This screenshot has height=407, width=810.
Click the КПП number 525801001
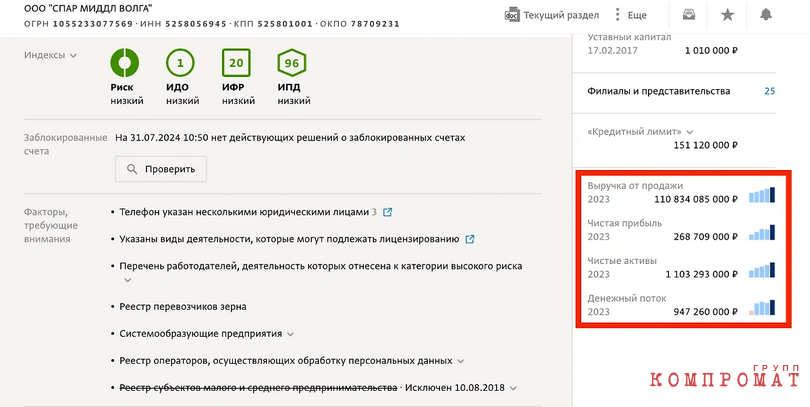coord(285,24)
